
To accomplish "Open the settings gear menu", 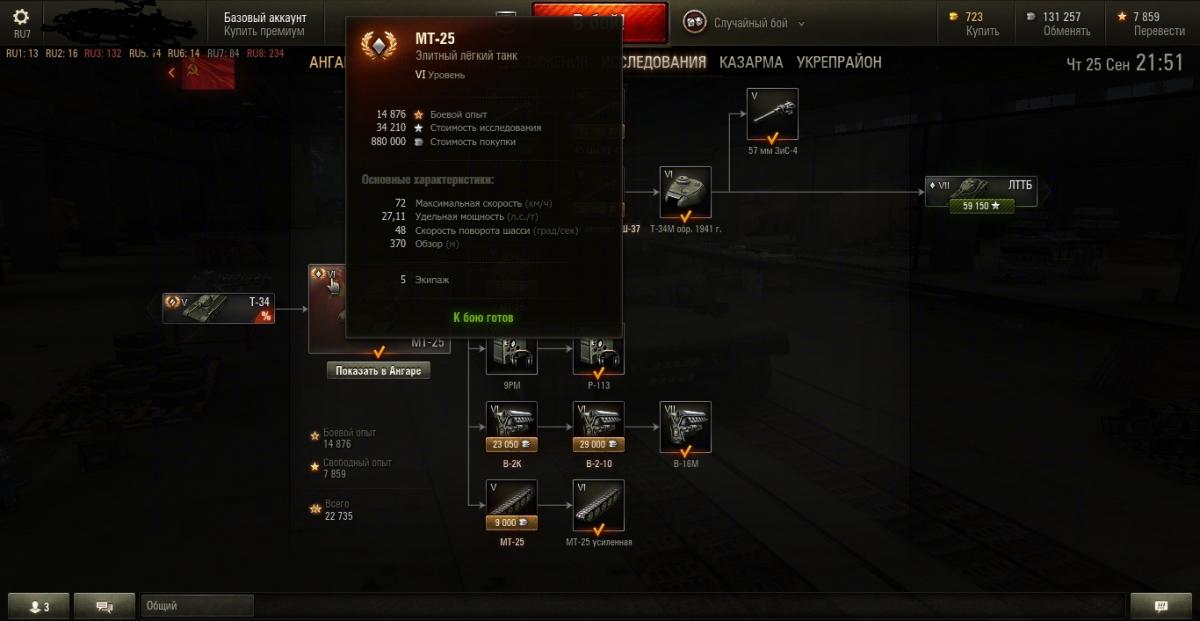I will coord(21,17).
